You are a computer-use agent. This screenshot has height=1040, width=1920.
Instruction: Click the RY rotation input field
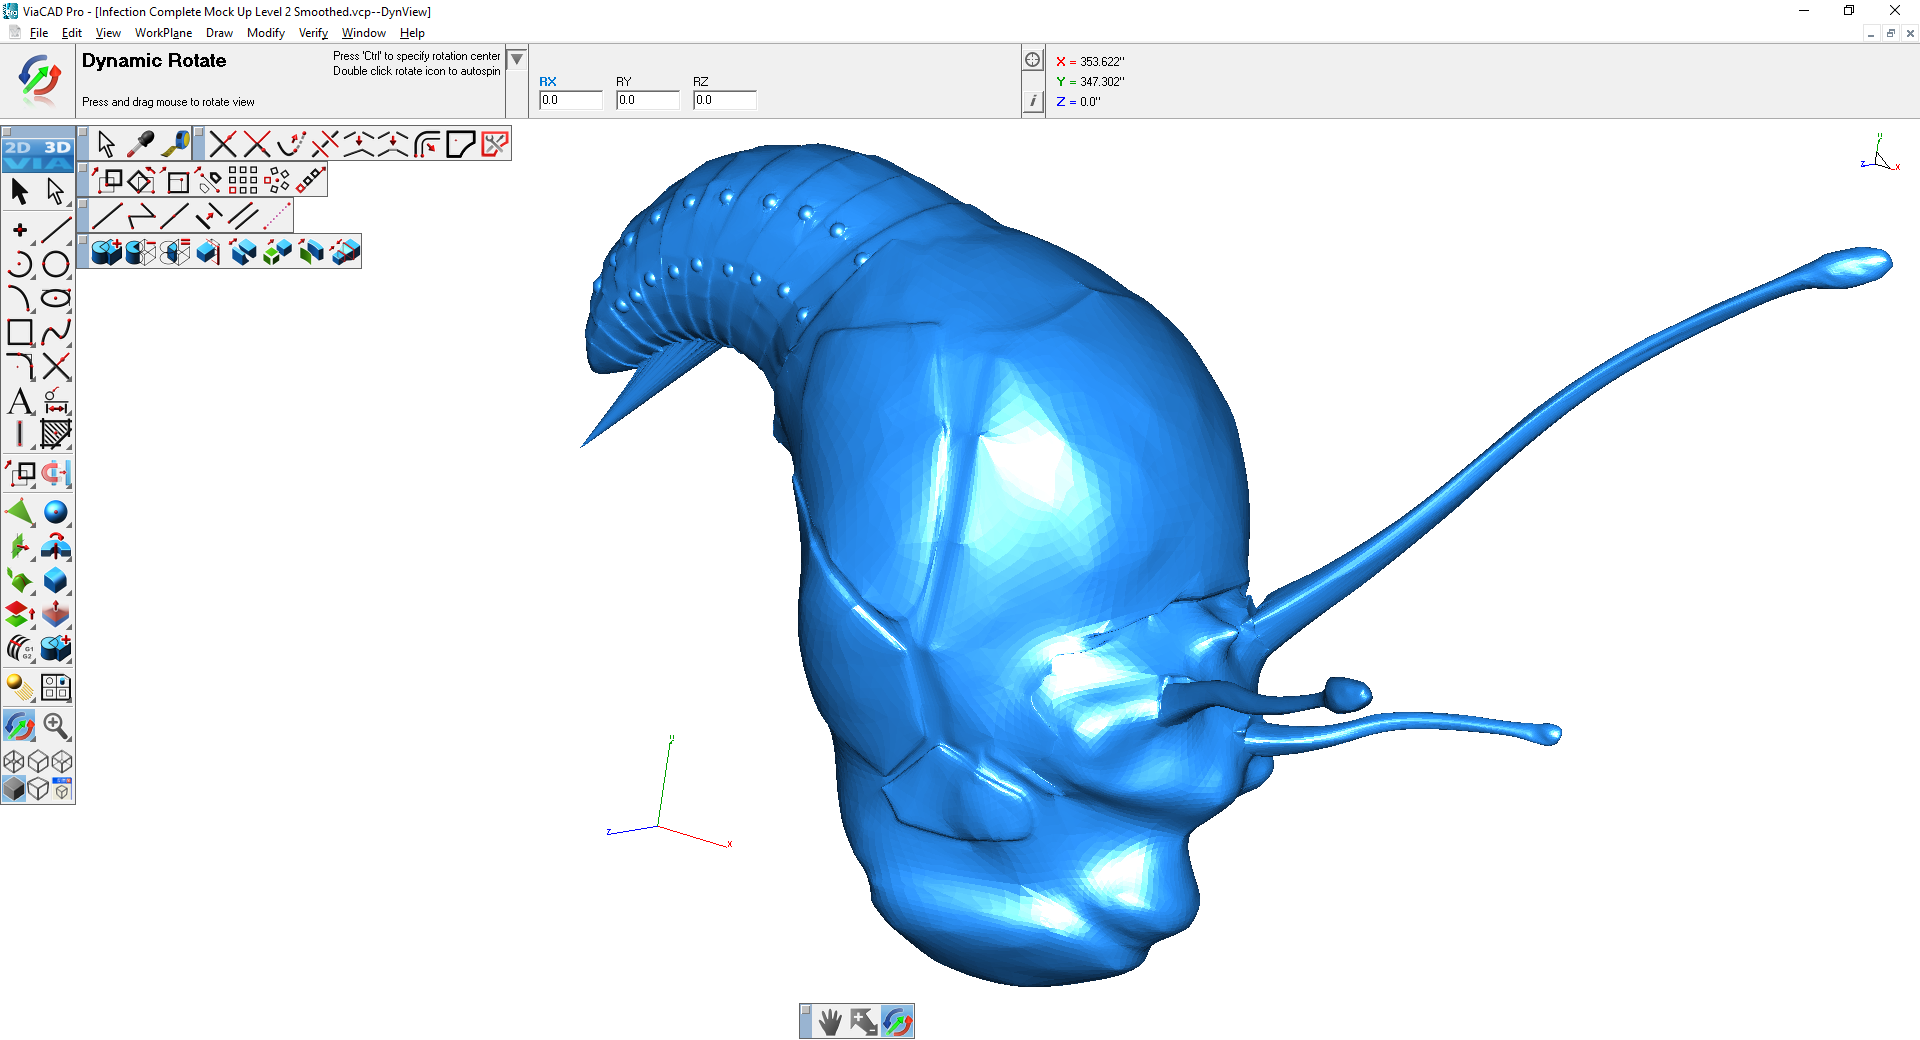(x=648, y=100)
